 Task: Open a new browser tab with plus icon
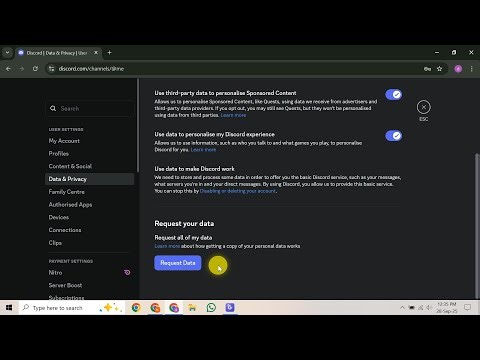click(x=109, y=53)
